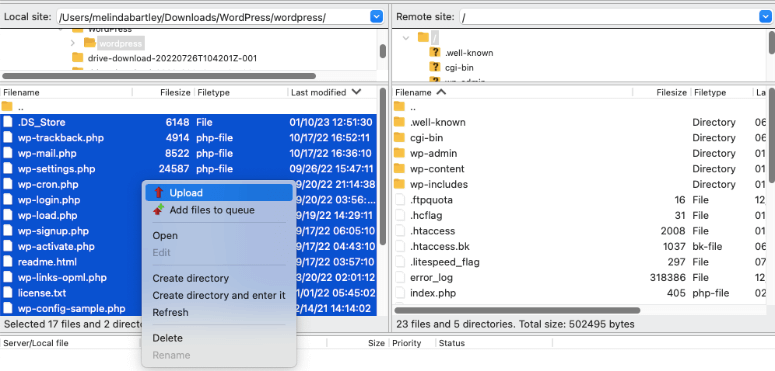Image resolution: width=775 pixels, height=371 pixels.
Task: Click the wp-load.php file icon
Action: coord(7,215)
